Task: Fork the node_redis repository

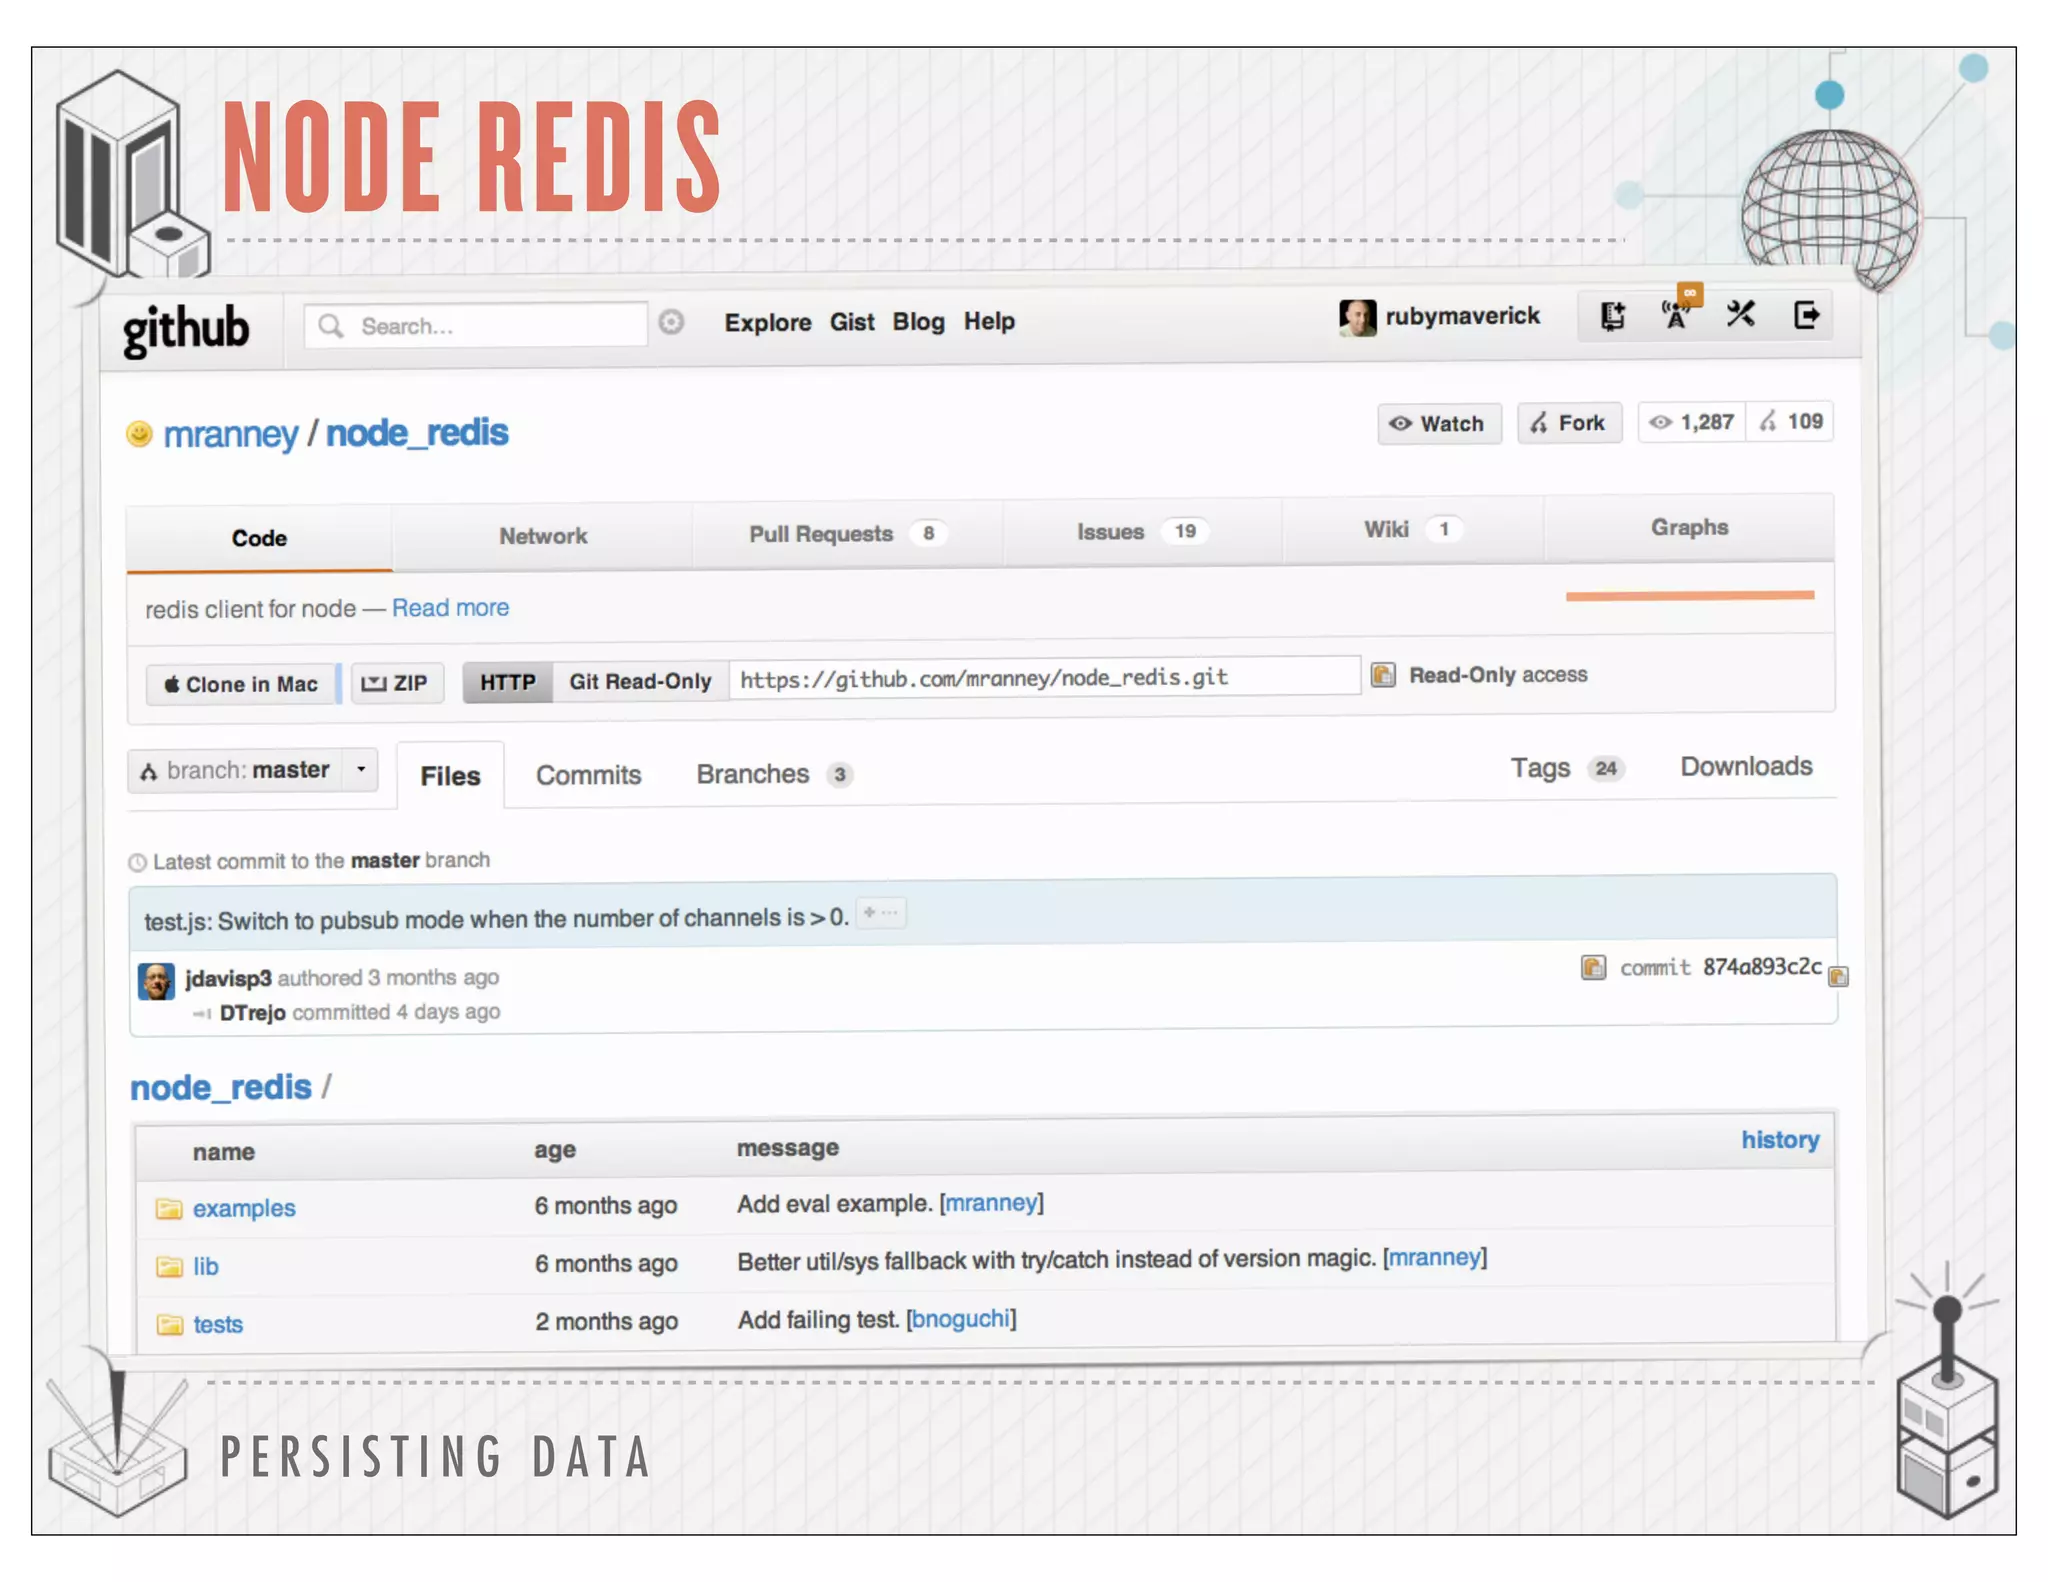Action: click(x=1569, y=423)
